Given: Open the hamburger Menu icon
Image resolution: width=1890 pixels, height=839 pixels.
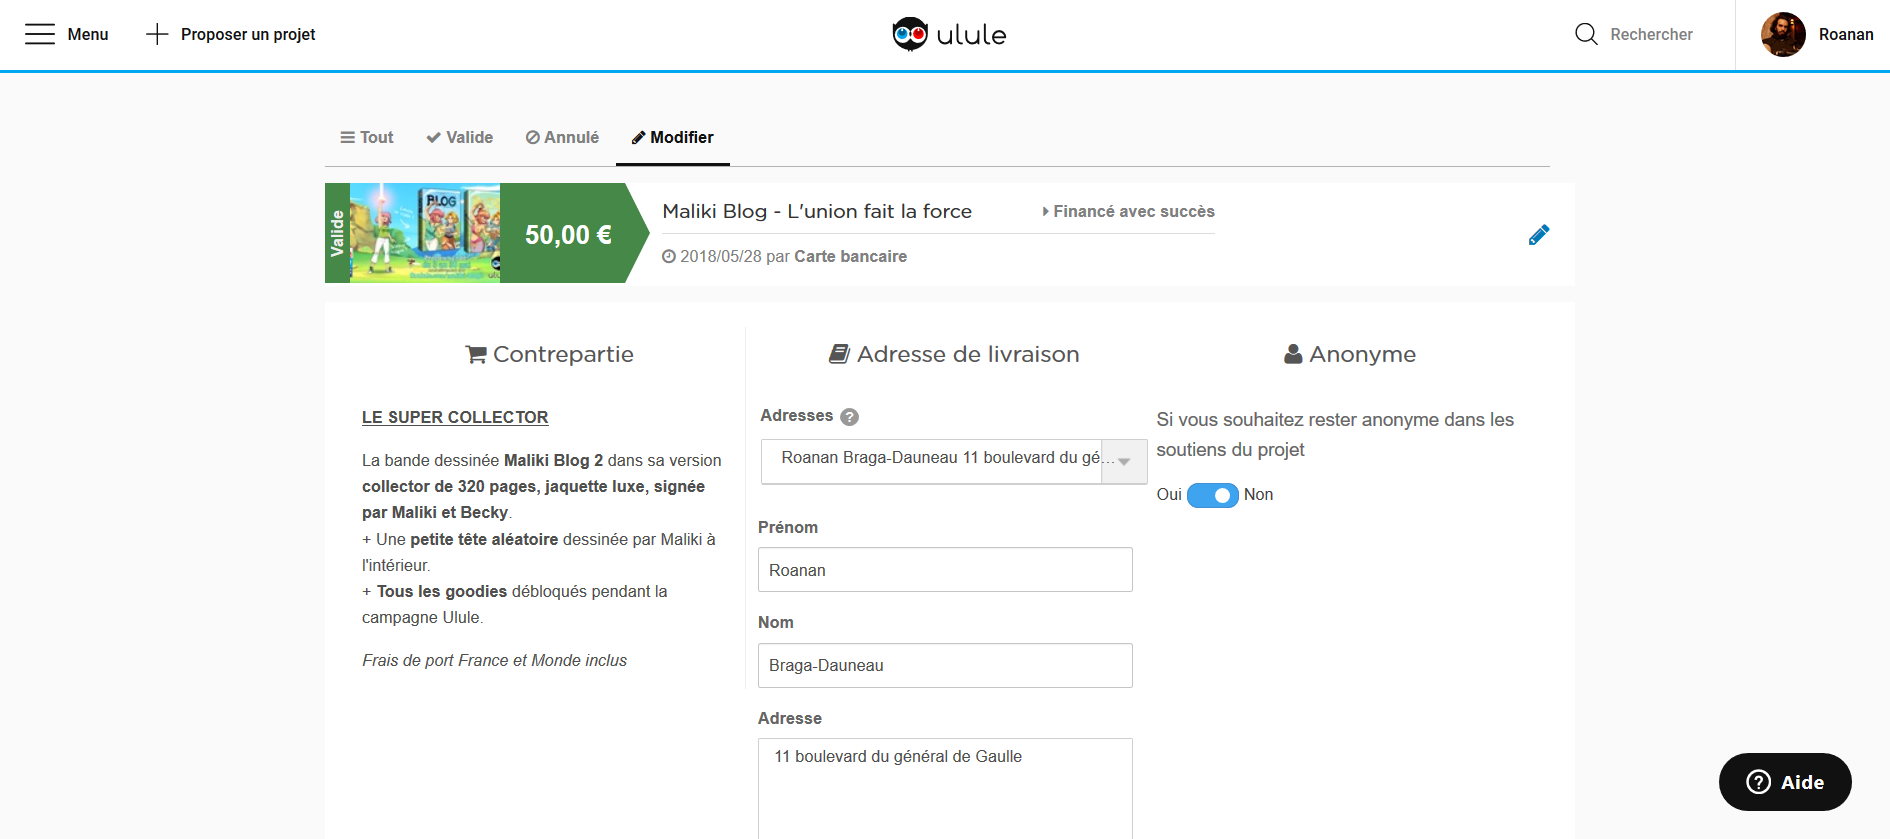Looking at the screenshot, I should 40,34.
